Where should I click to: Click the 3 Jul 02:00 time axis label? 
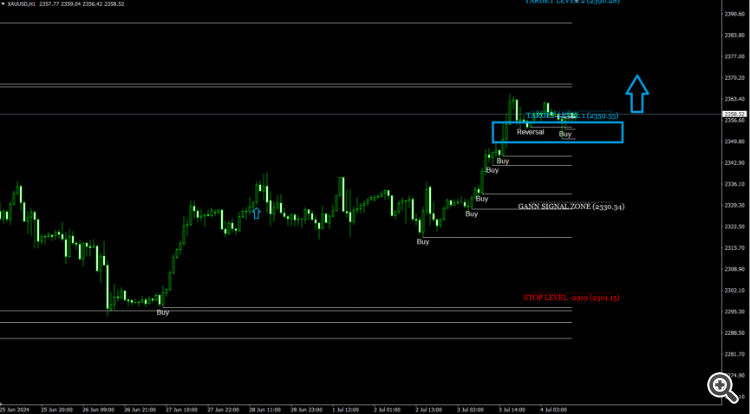[471, 410]
